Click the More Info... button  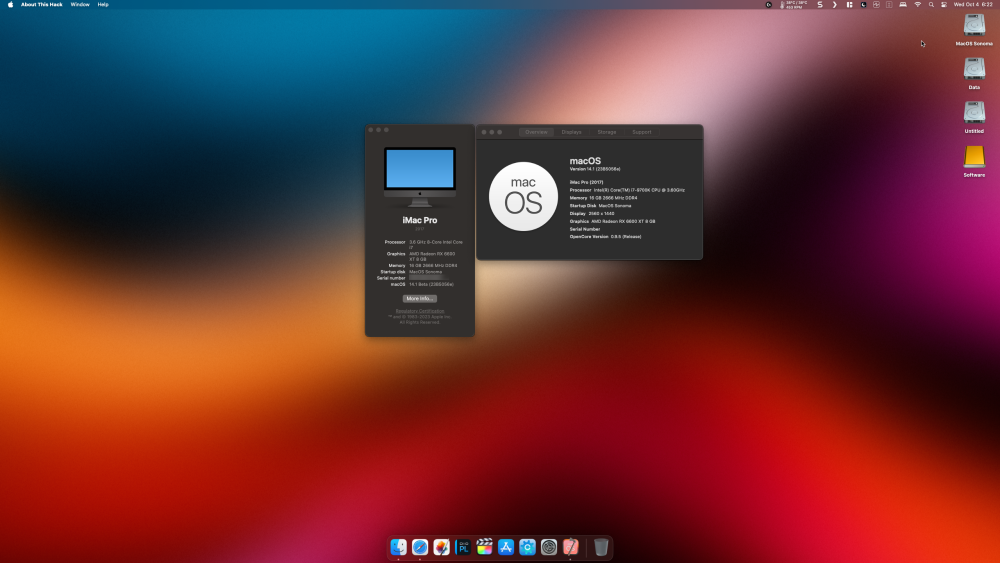tap(420, 298)
